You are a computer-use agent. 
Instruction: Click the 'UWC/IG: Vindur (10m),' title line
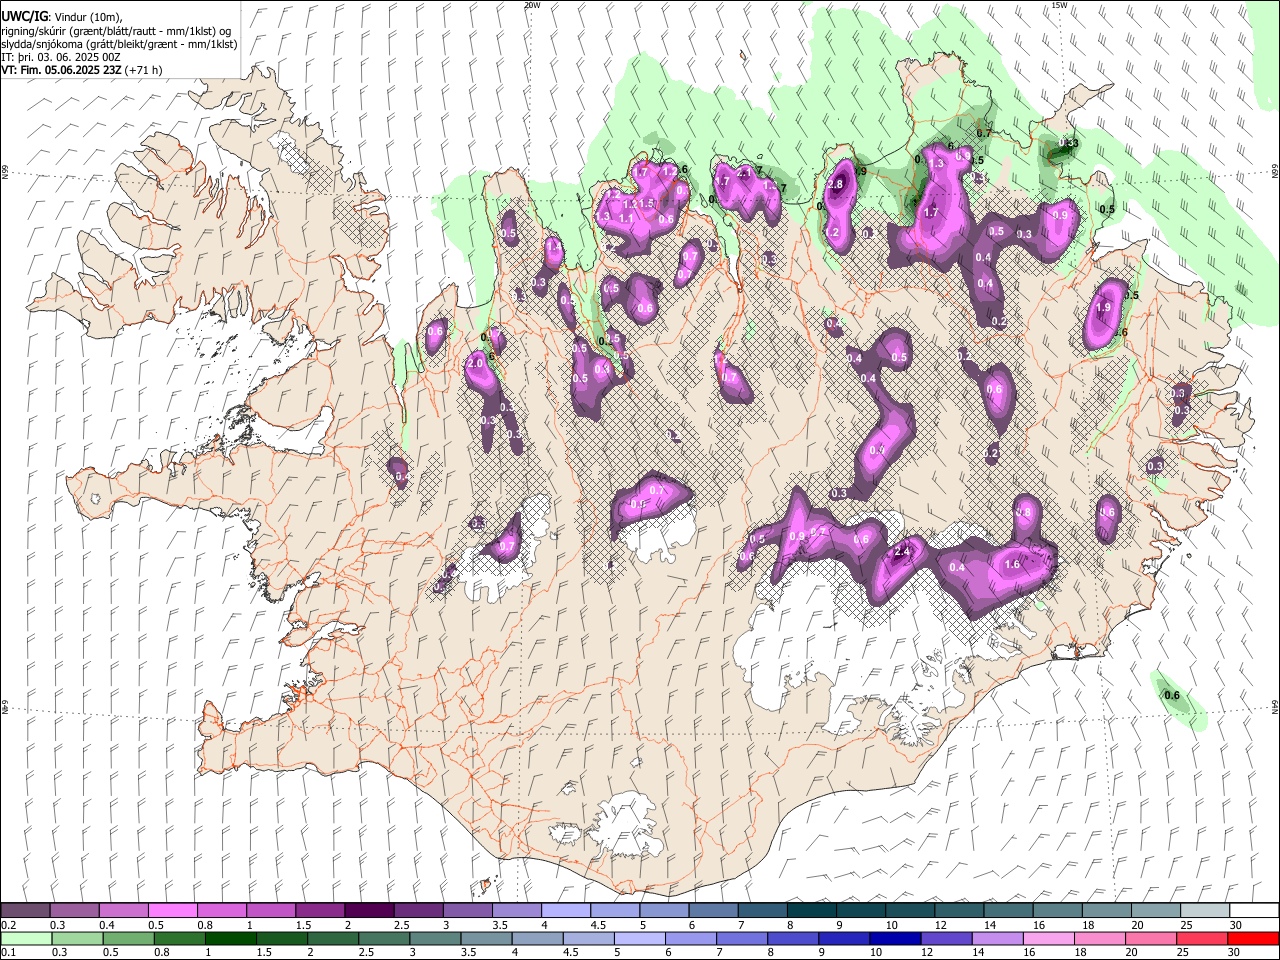62,17
